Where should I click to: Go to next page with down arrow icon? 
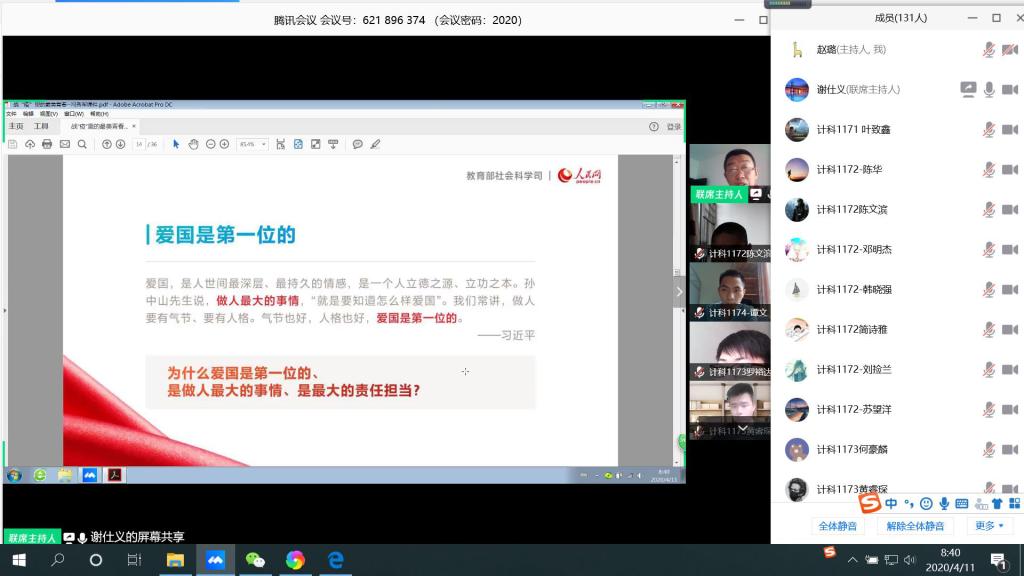point(120,144)
